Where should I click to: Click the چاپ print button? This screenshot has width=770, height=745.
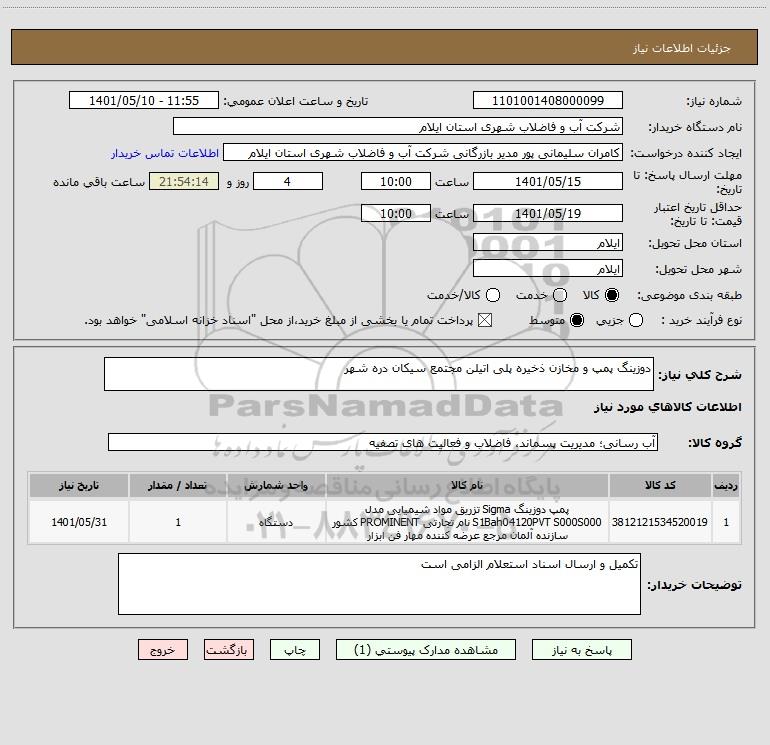(295, 650)
